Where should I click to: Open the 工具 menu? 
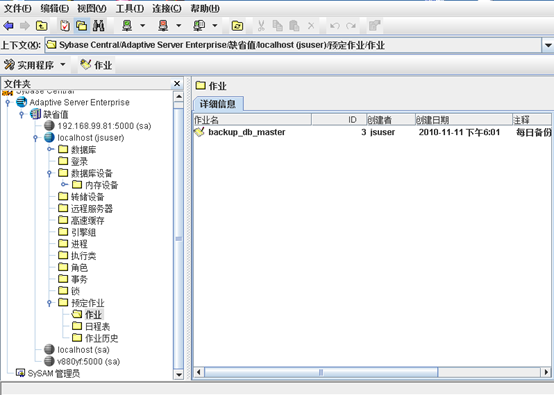130,8
